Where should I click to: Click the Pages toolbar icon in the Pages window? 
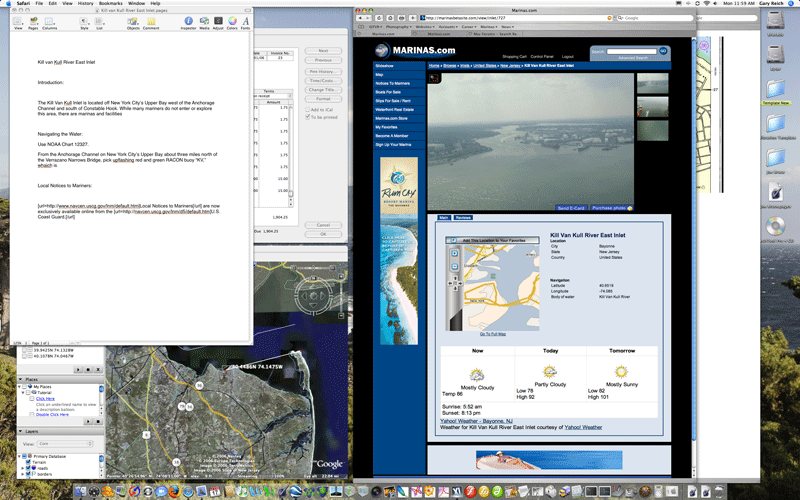pyautogui.click(x=34, y=21)
